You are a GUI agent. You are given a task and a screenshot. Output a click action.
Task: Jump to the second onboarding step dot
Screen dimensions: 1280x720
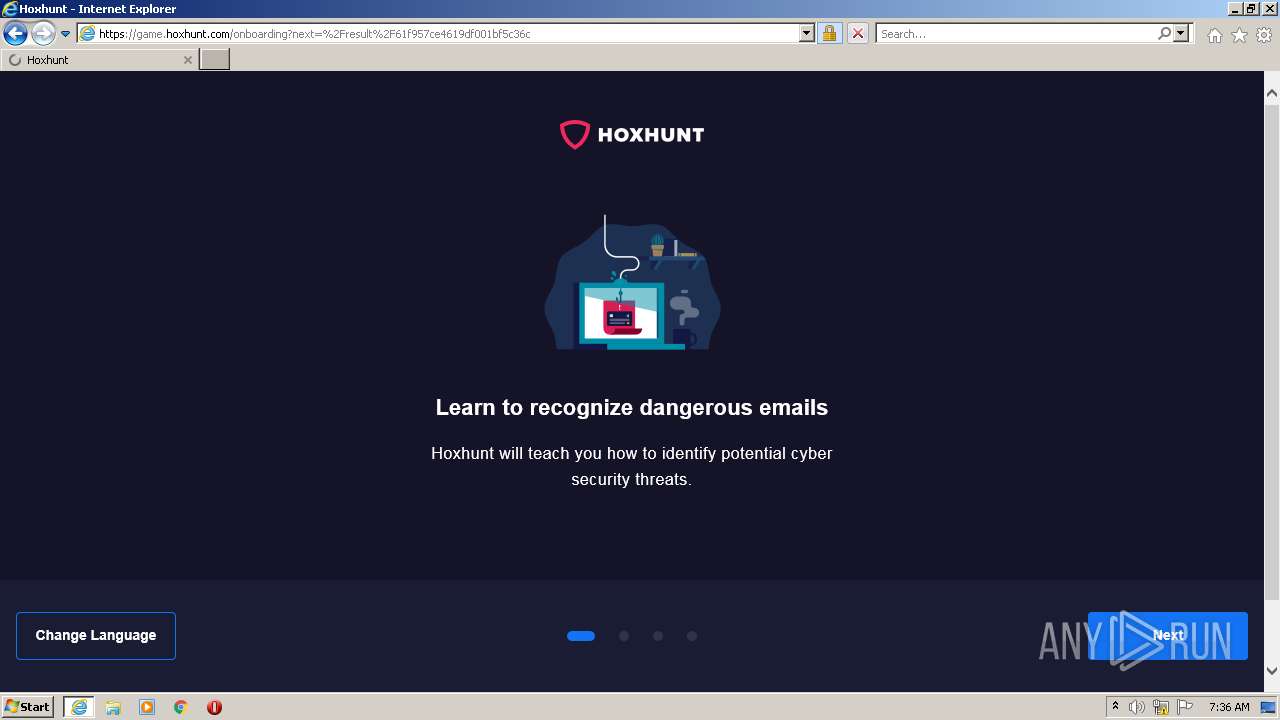(624, 636)
